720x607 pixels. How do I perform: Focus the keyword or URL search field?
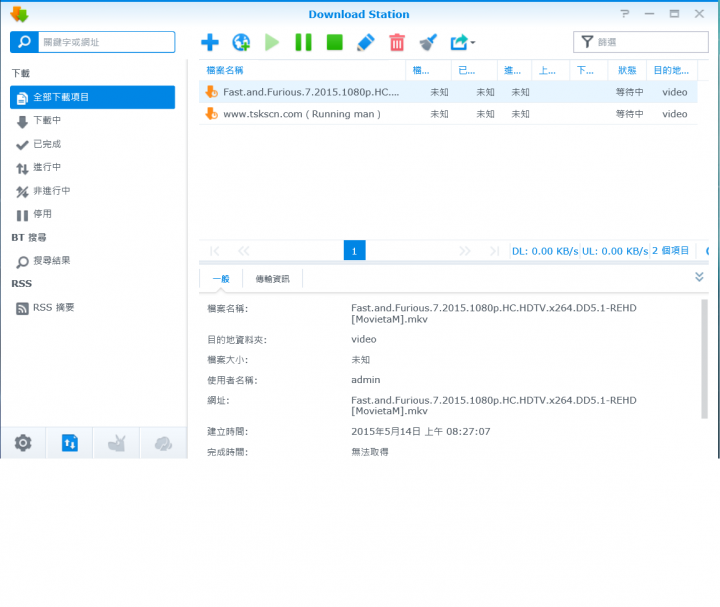107,42
